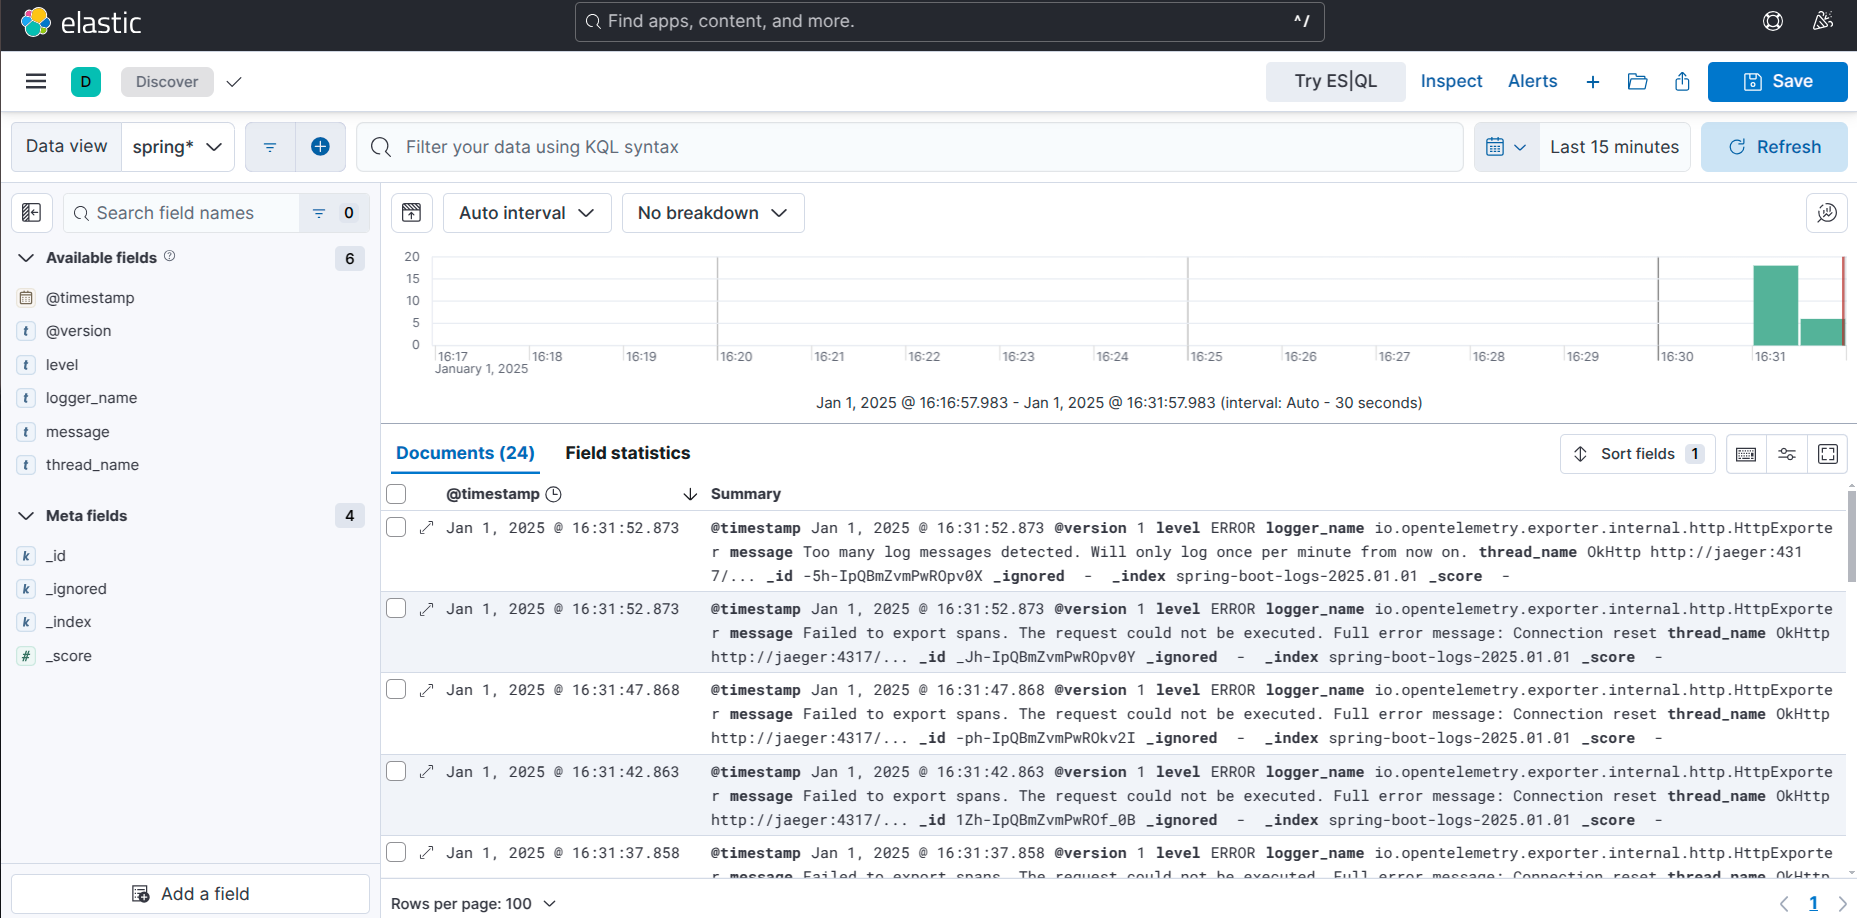Switch to the Documents tab

(465, 453)
